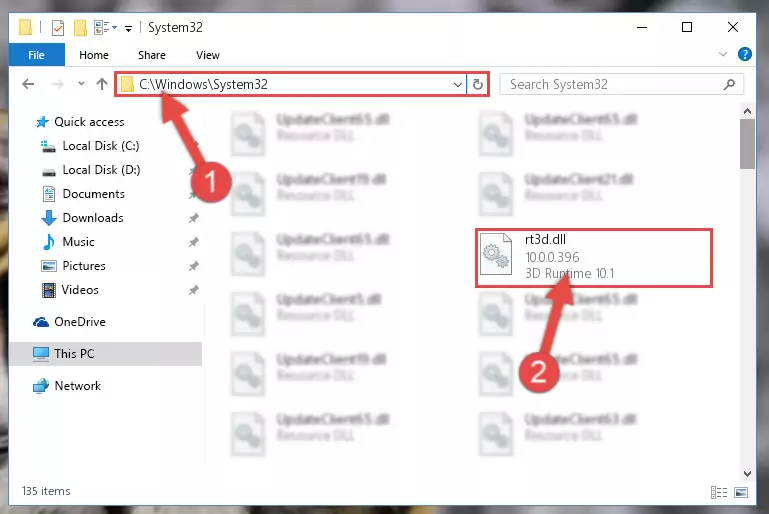Open the Music folder in the sidebar
Screen dimensions: 769x514
tap(78, 242)
